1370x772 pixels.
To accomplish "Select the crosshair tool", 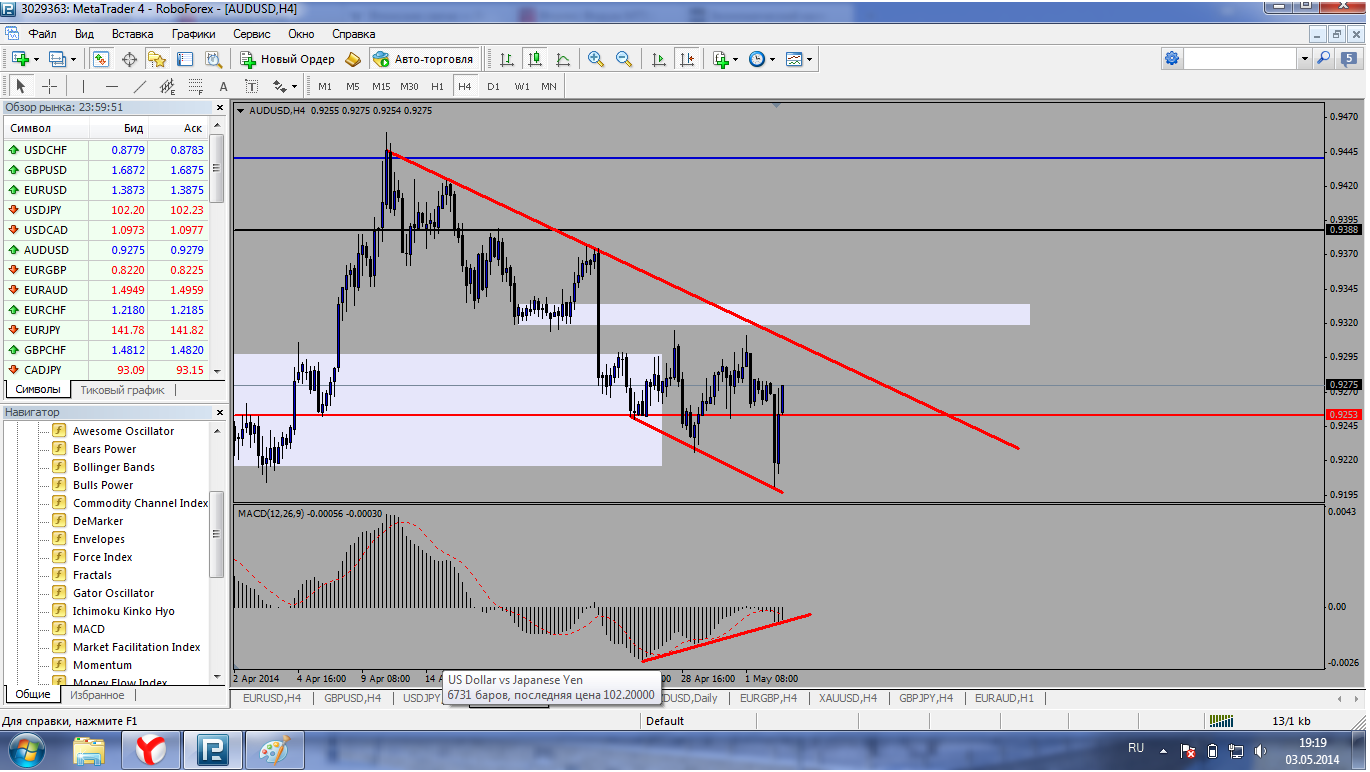I will 49,86.
